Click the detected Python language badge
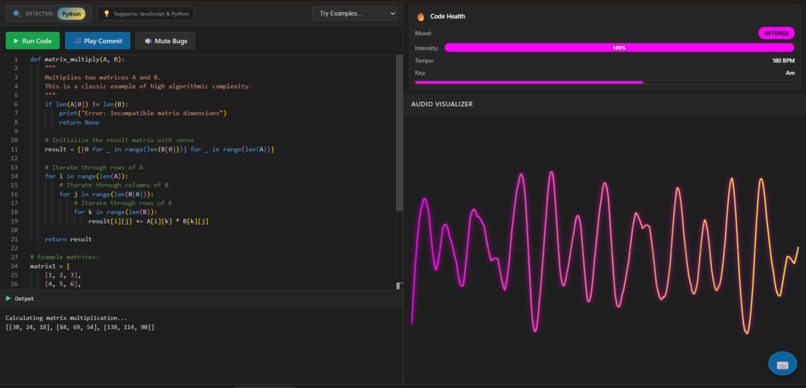The image size is (806, 388). tap(71, 14)
